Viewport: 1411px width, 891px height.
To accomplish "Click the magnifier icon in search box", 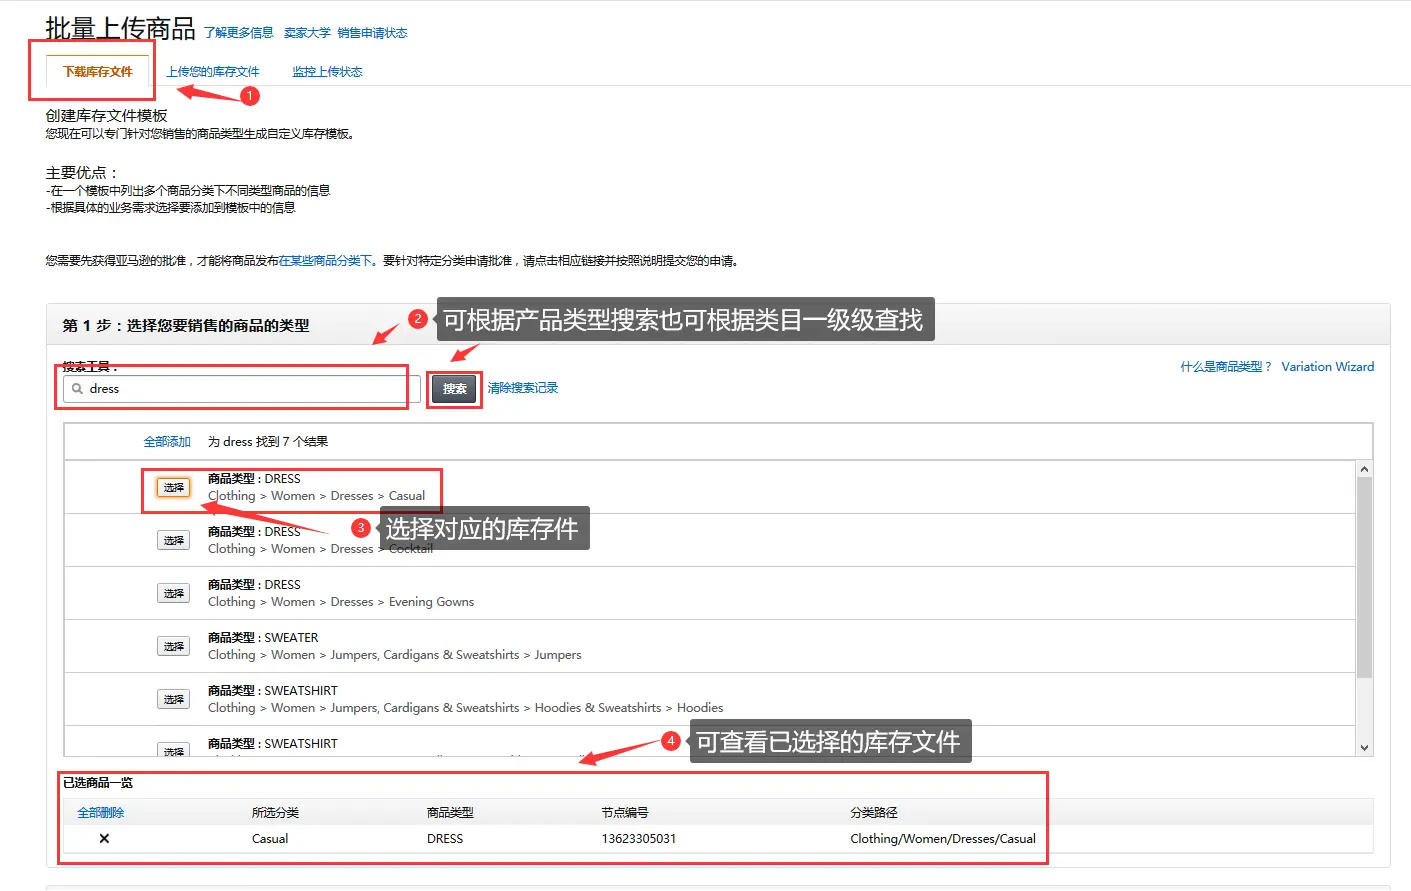I will 77,389.
